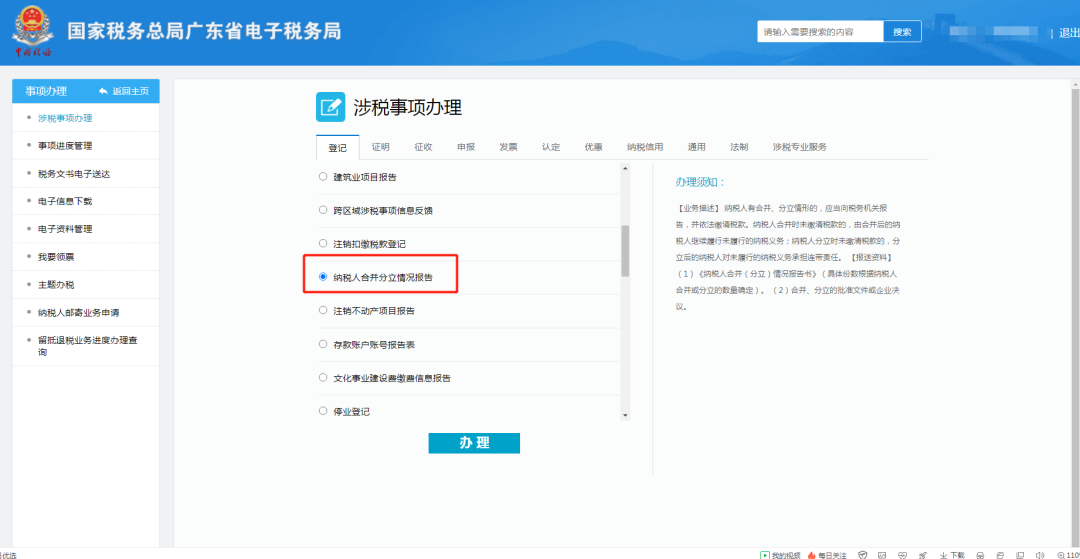The width and height of the screenshot is (1080, 559).
Task: Open 电子信息下载 in sidebar
Action: click(65, 201)
